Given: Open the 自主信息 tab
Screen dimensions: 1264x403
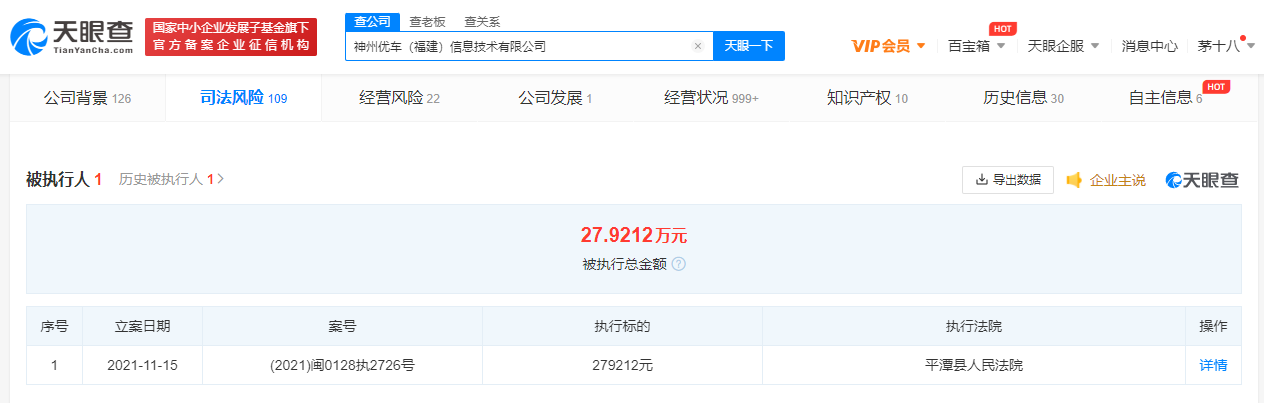Looking at the screenshot, I should pyautogui.click(x=1166, y=98).
